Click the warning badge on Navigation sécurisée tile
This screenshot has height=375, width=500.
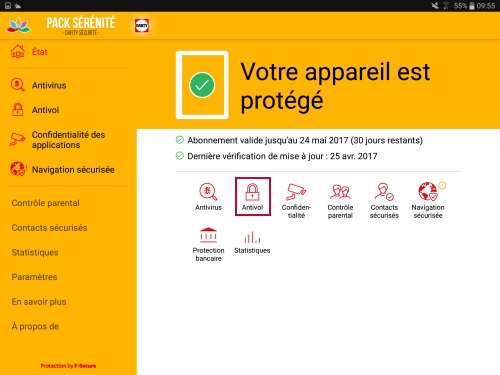tap(442, 185)
